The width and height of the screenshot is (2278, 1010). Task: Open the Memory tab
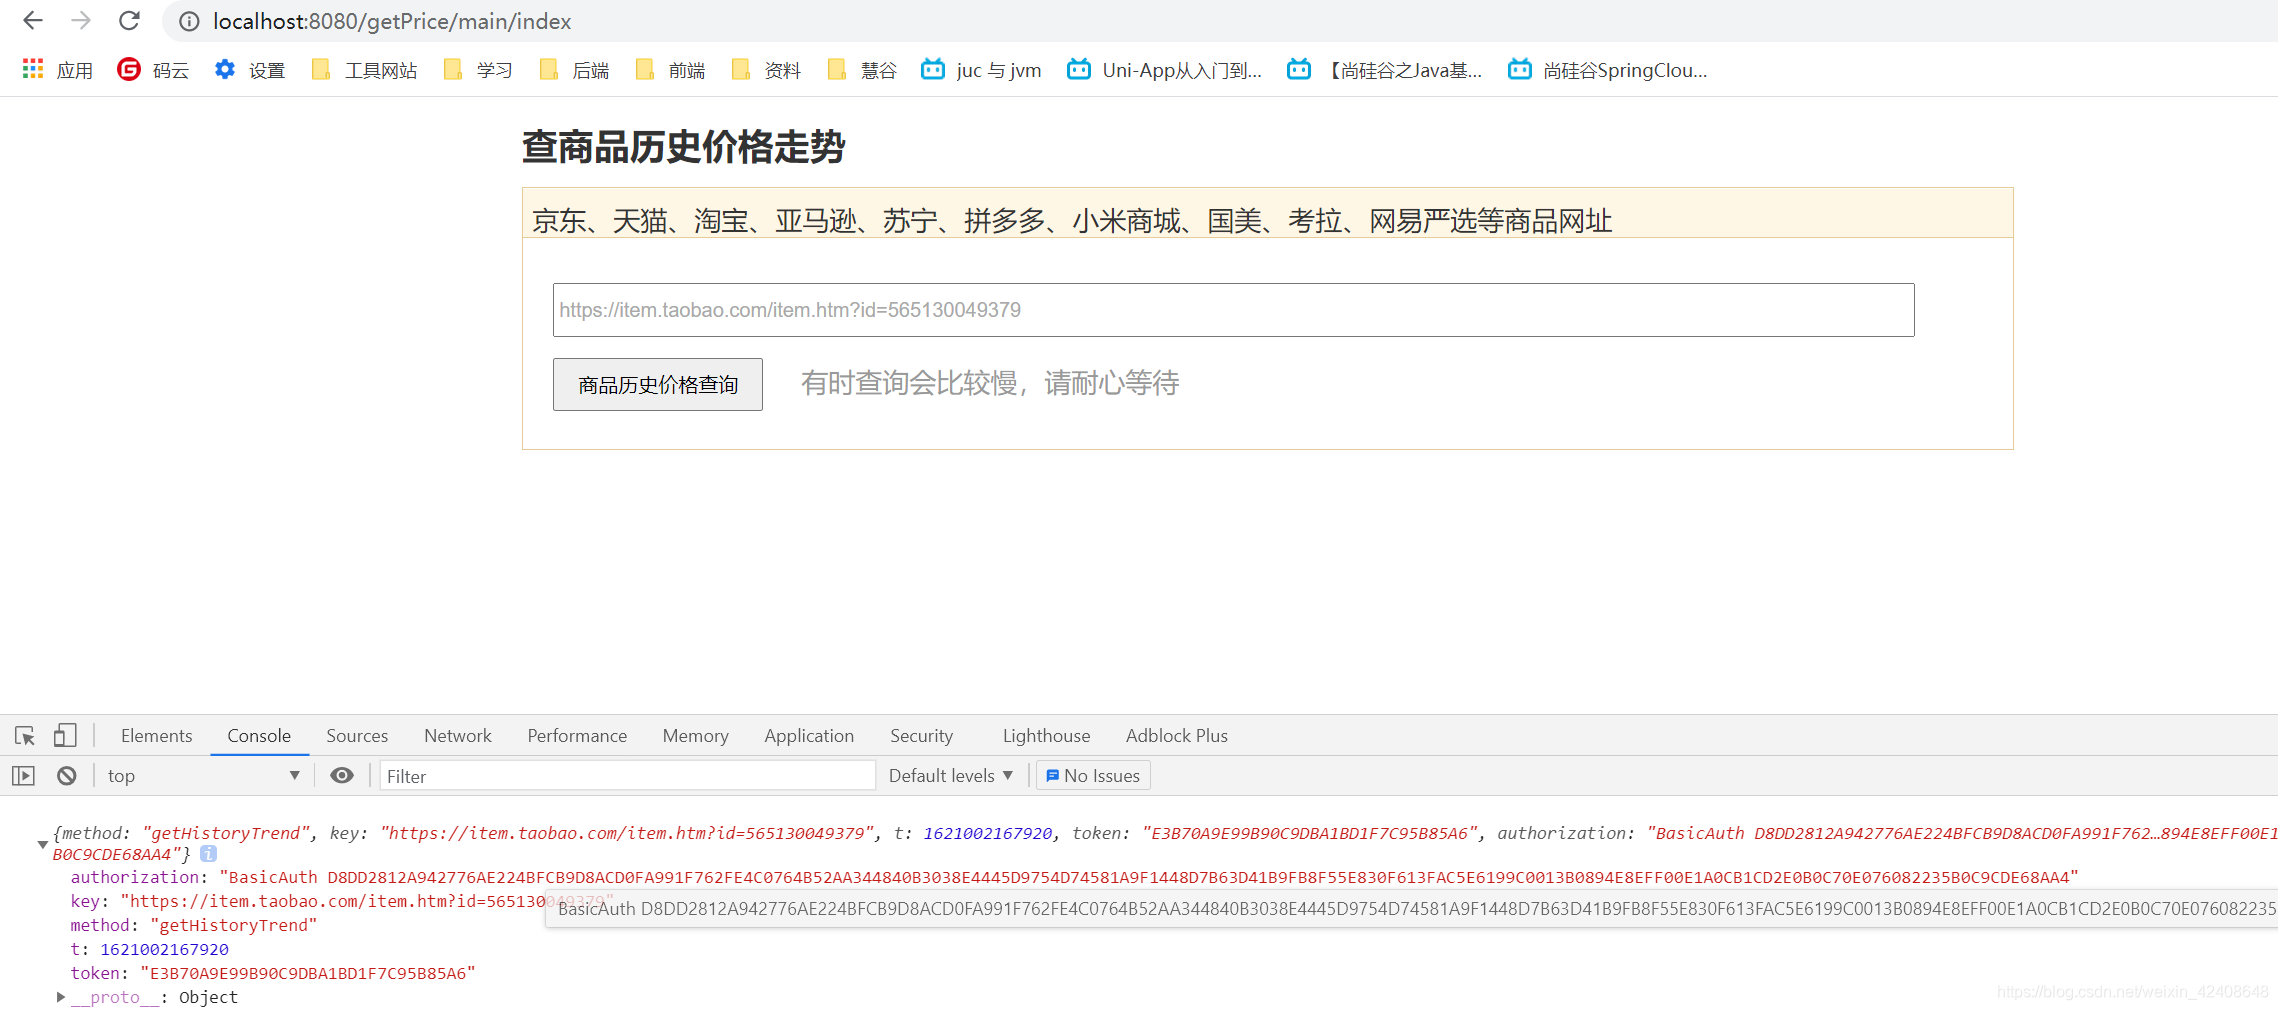[695, 736]
